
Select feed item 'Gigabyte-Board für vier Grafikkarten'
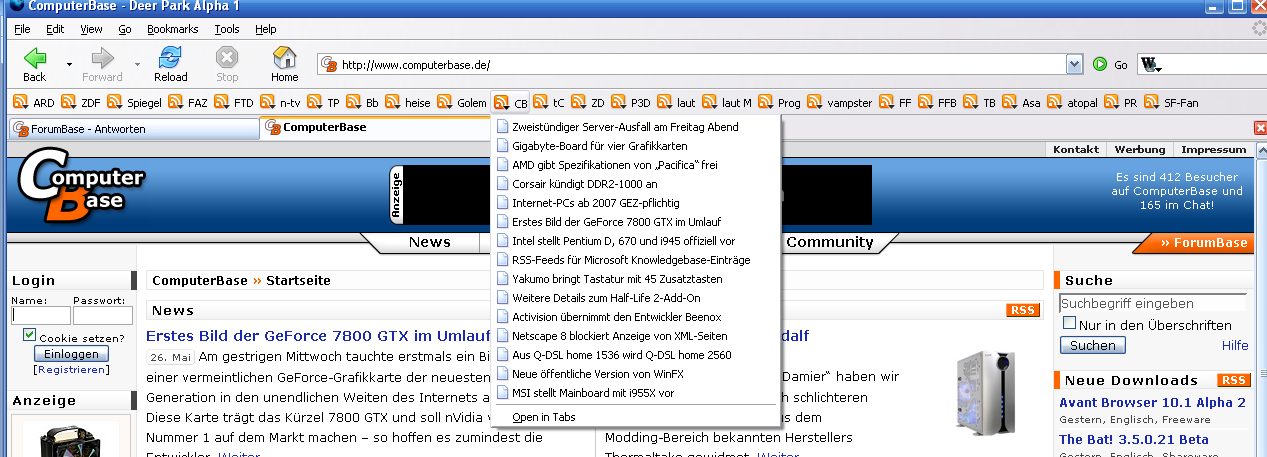[x=635, y=146]
